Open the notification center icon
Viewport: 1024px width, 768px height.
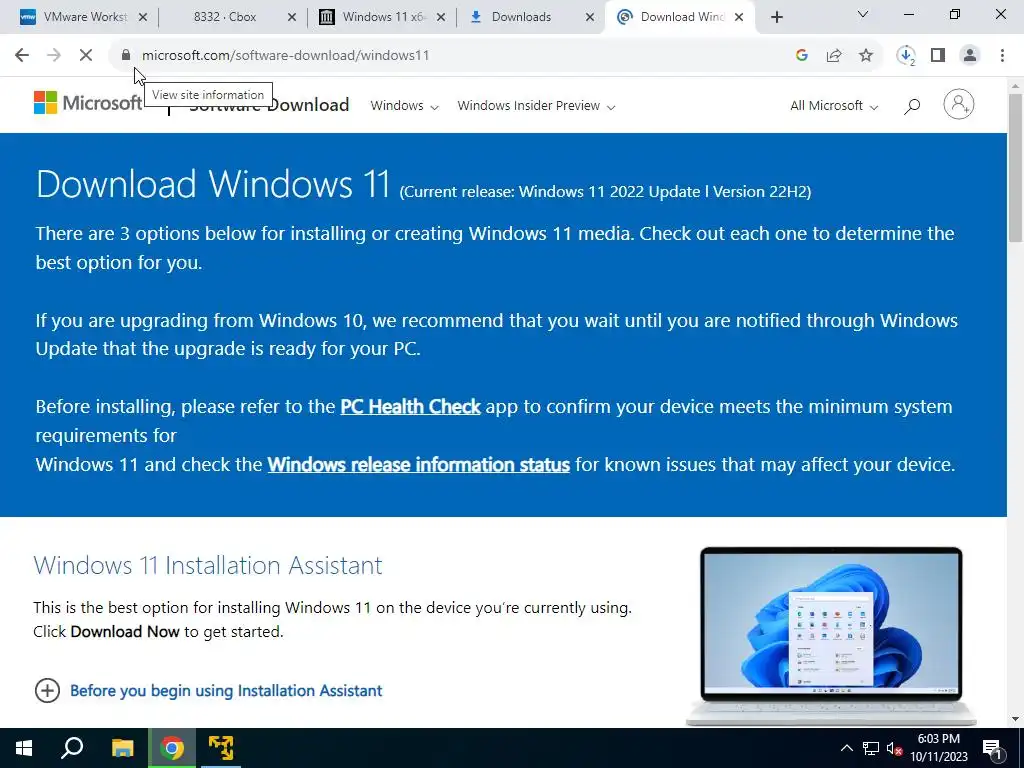[x=993, y=748]
